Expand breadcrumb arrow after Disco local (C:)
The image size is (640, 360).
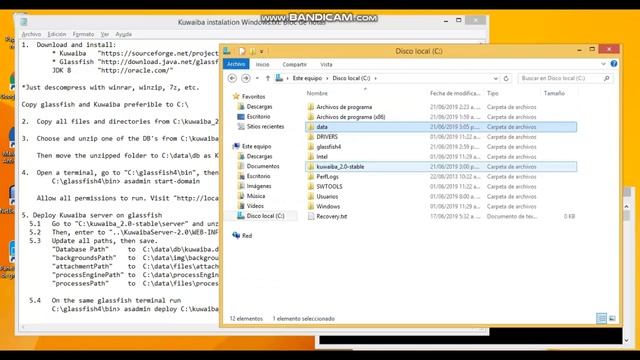coord(375,78)
